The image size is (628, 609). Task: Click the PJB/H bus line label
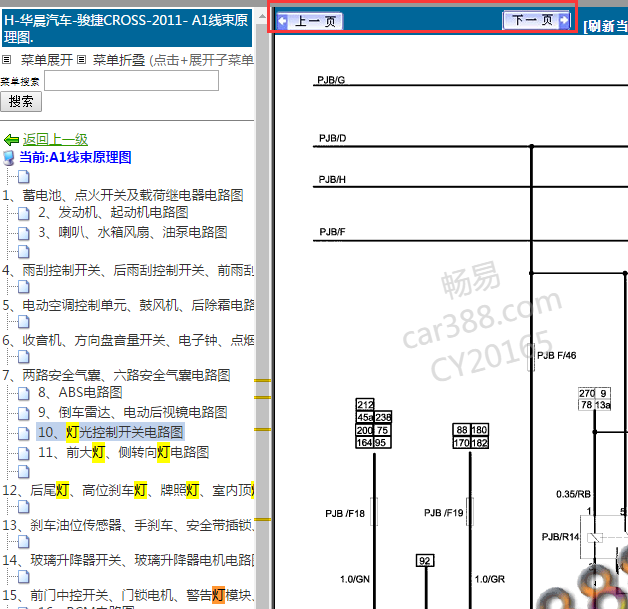coord(332,179)
